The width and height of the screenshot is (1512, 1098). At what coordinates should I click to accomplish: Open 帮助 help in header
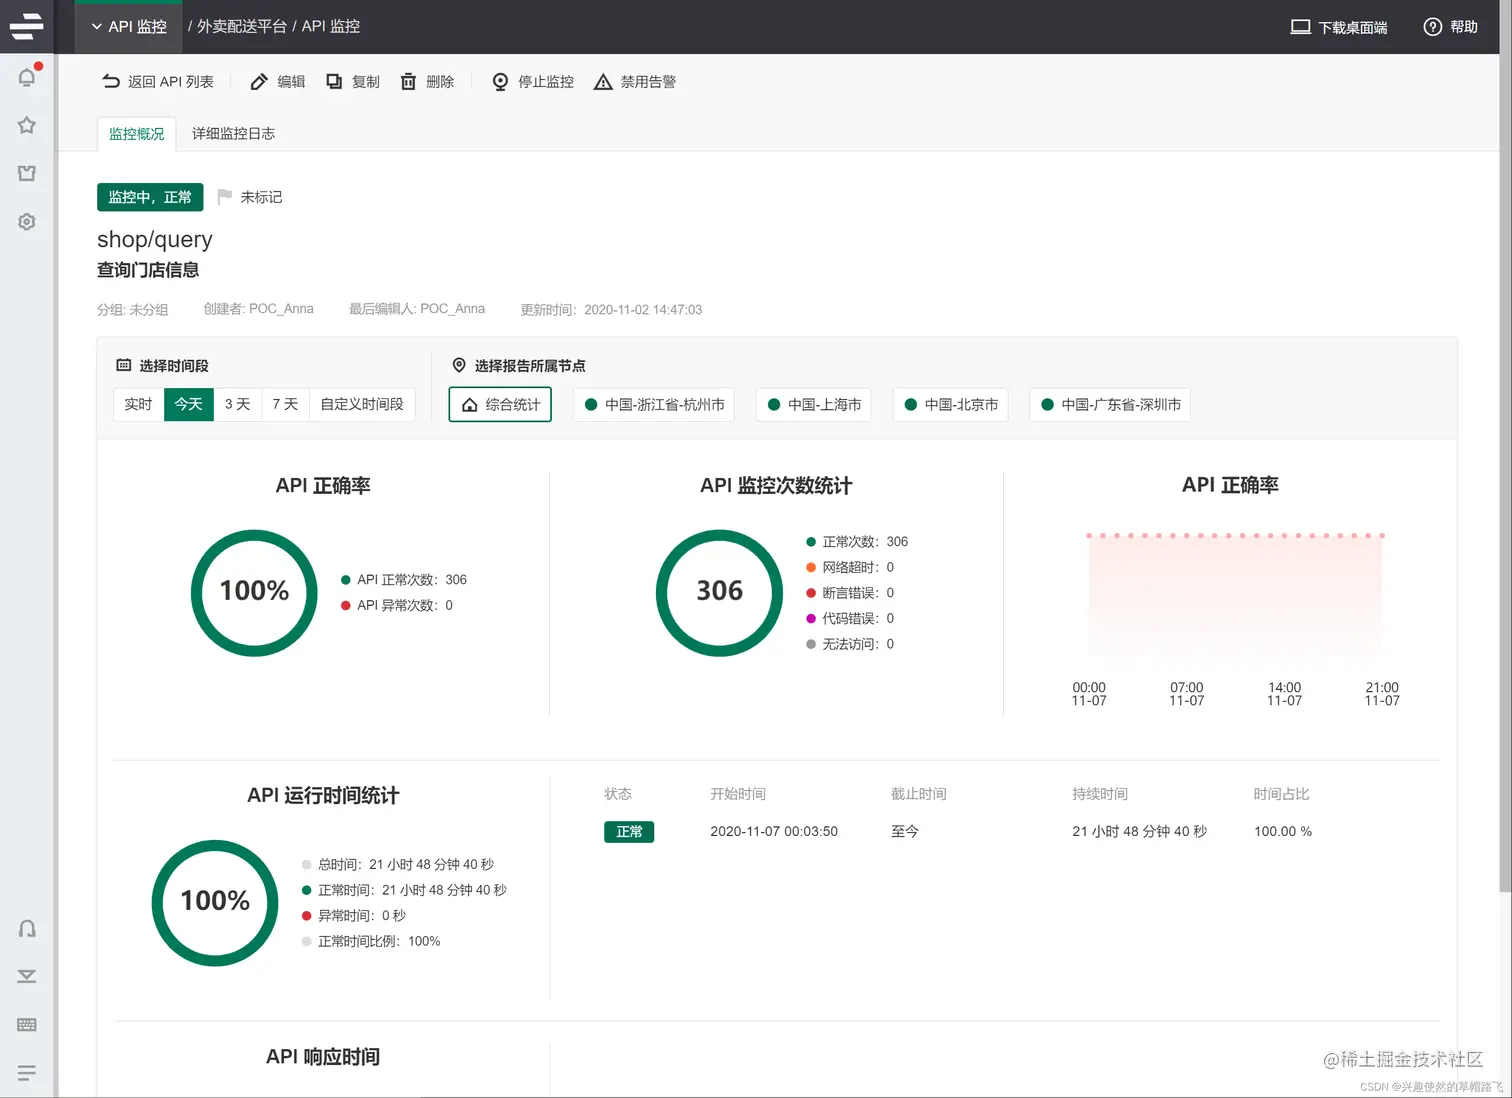(x=1450, y=27)
